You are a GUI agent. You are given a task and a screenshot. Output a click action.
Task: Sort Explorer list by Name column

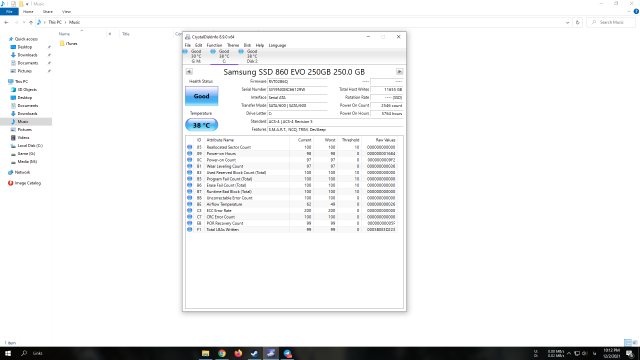(x=64, y=34)
